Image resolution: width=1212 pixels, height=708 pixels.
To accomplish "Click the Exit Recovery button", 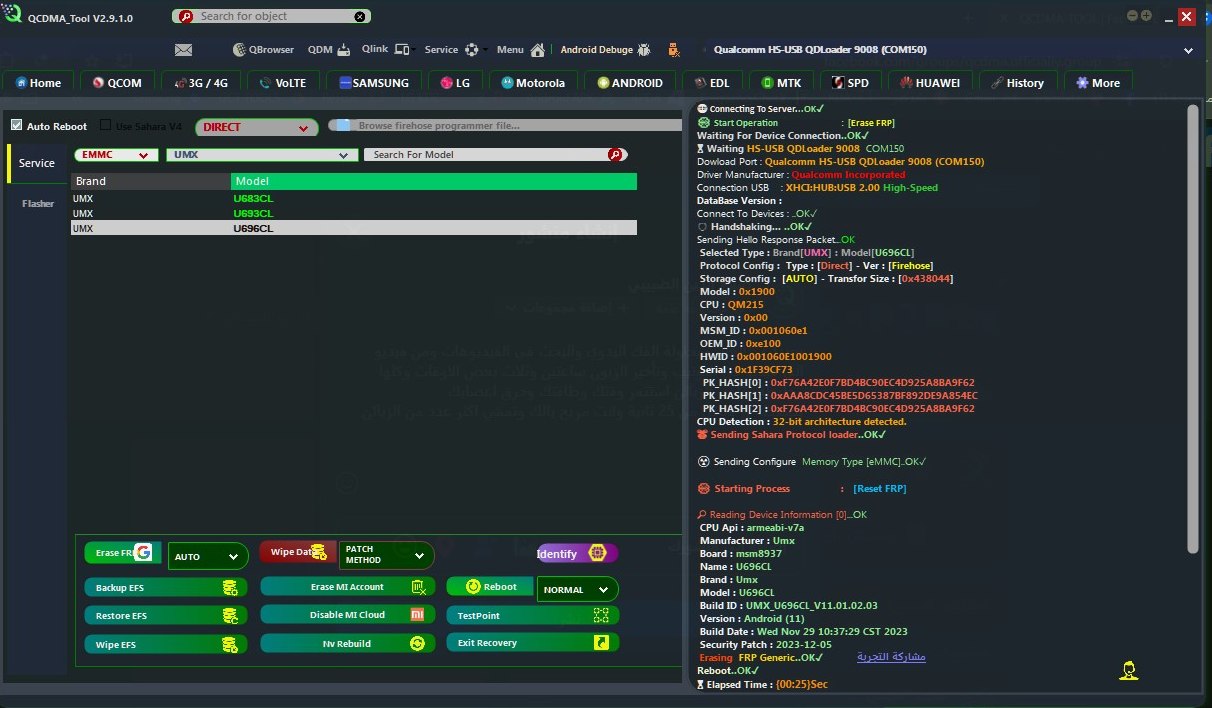I will pos(532,642).
